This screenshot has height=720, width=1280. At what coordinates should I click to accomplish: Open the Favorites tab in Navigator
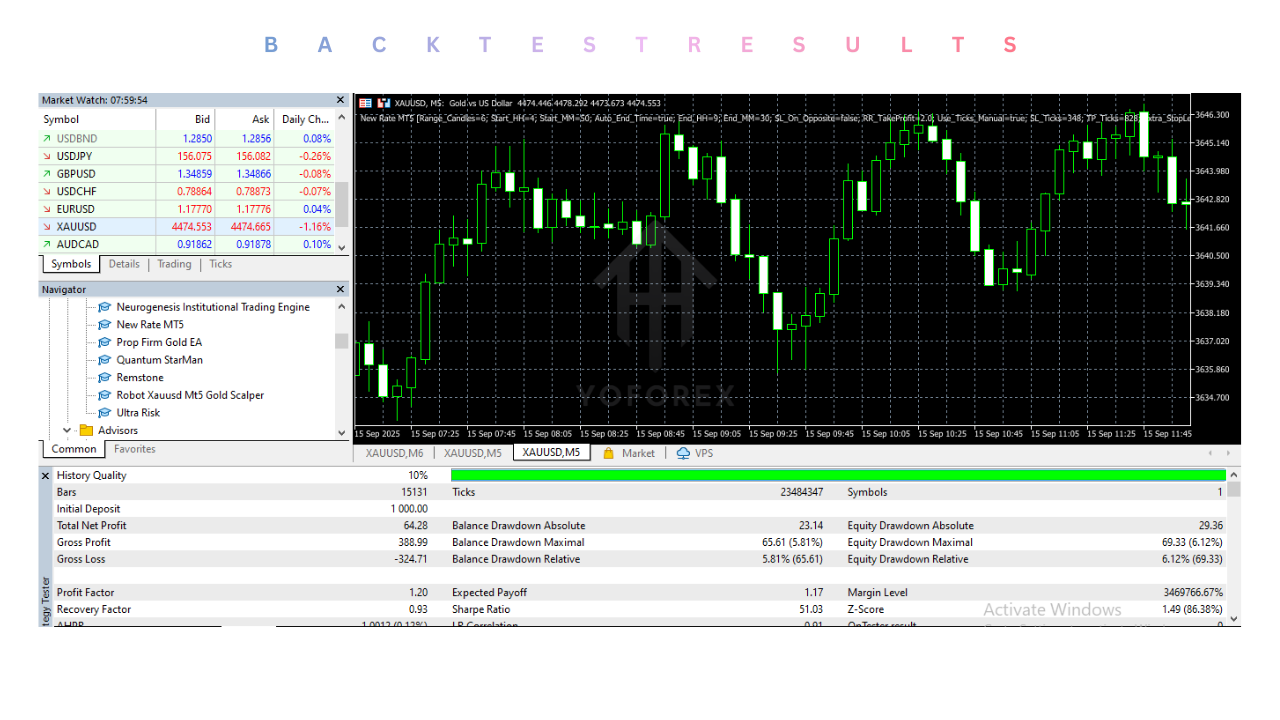pyautogui.click(x=134, y=448)
